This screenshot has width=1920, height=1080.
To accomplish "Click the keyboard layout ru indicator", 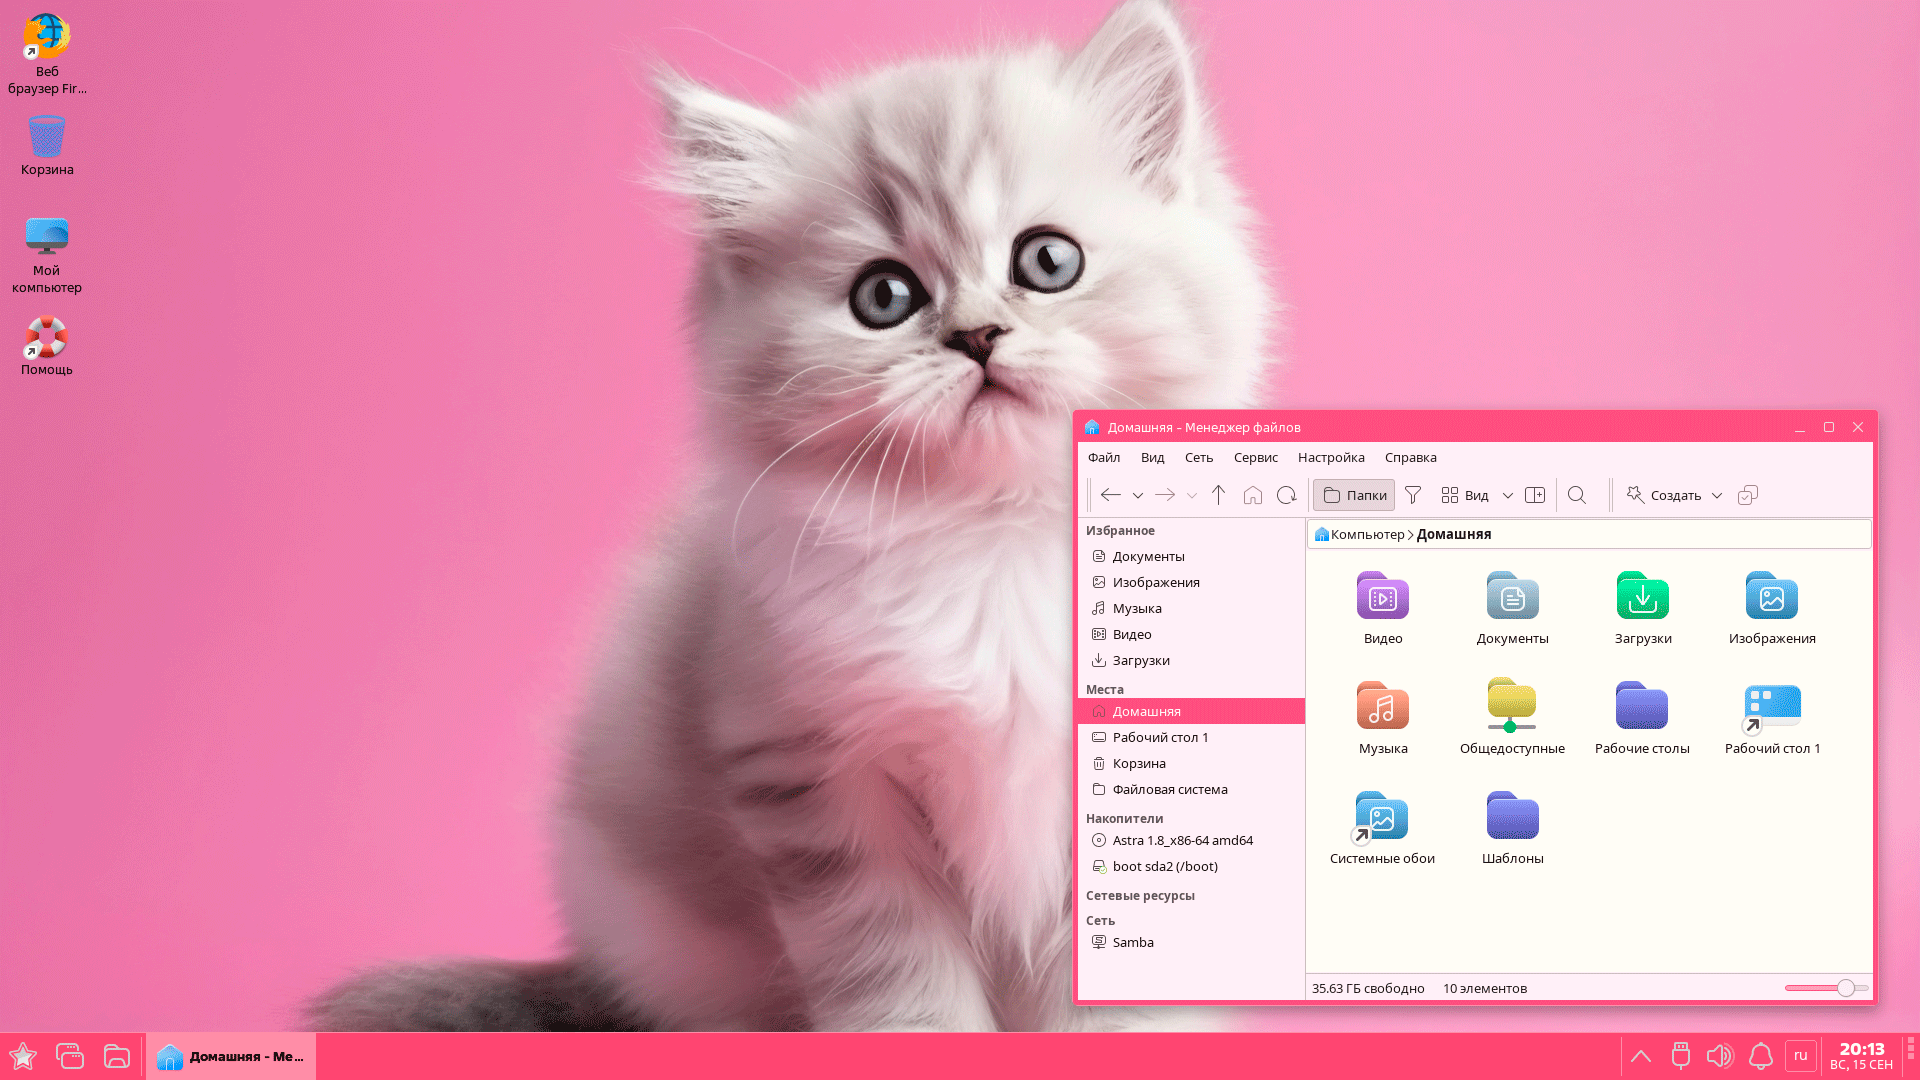I will (1800, 1055).
